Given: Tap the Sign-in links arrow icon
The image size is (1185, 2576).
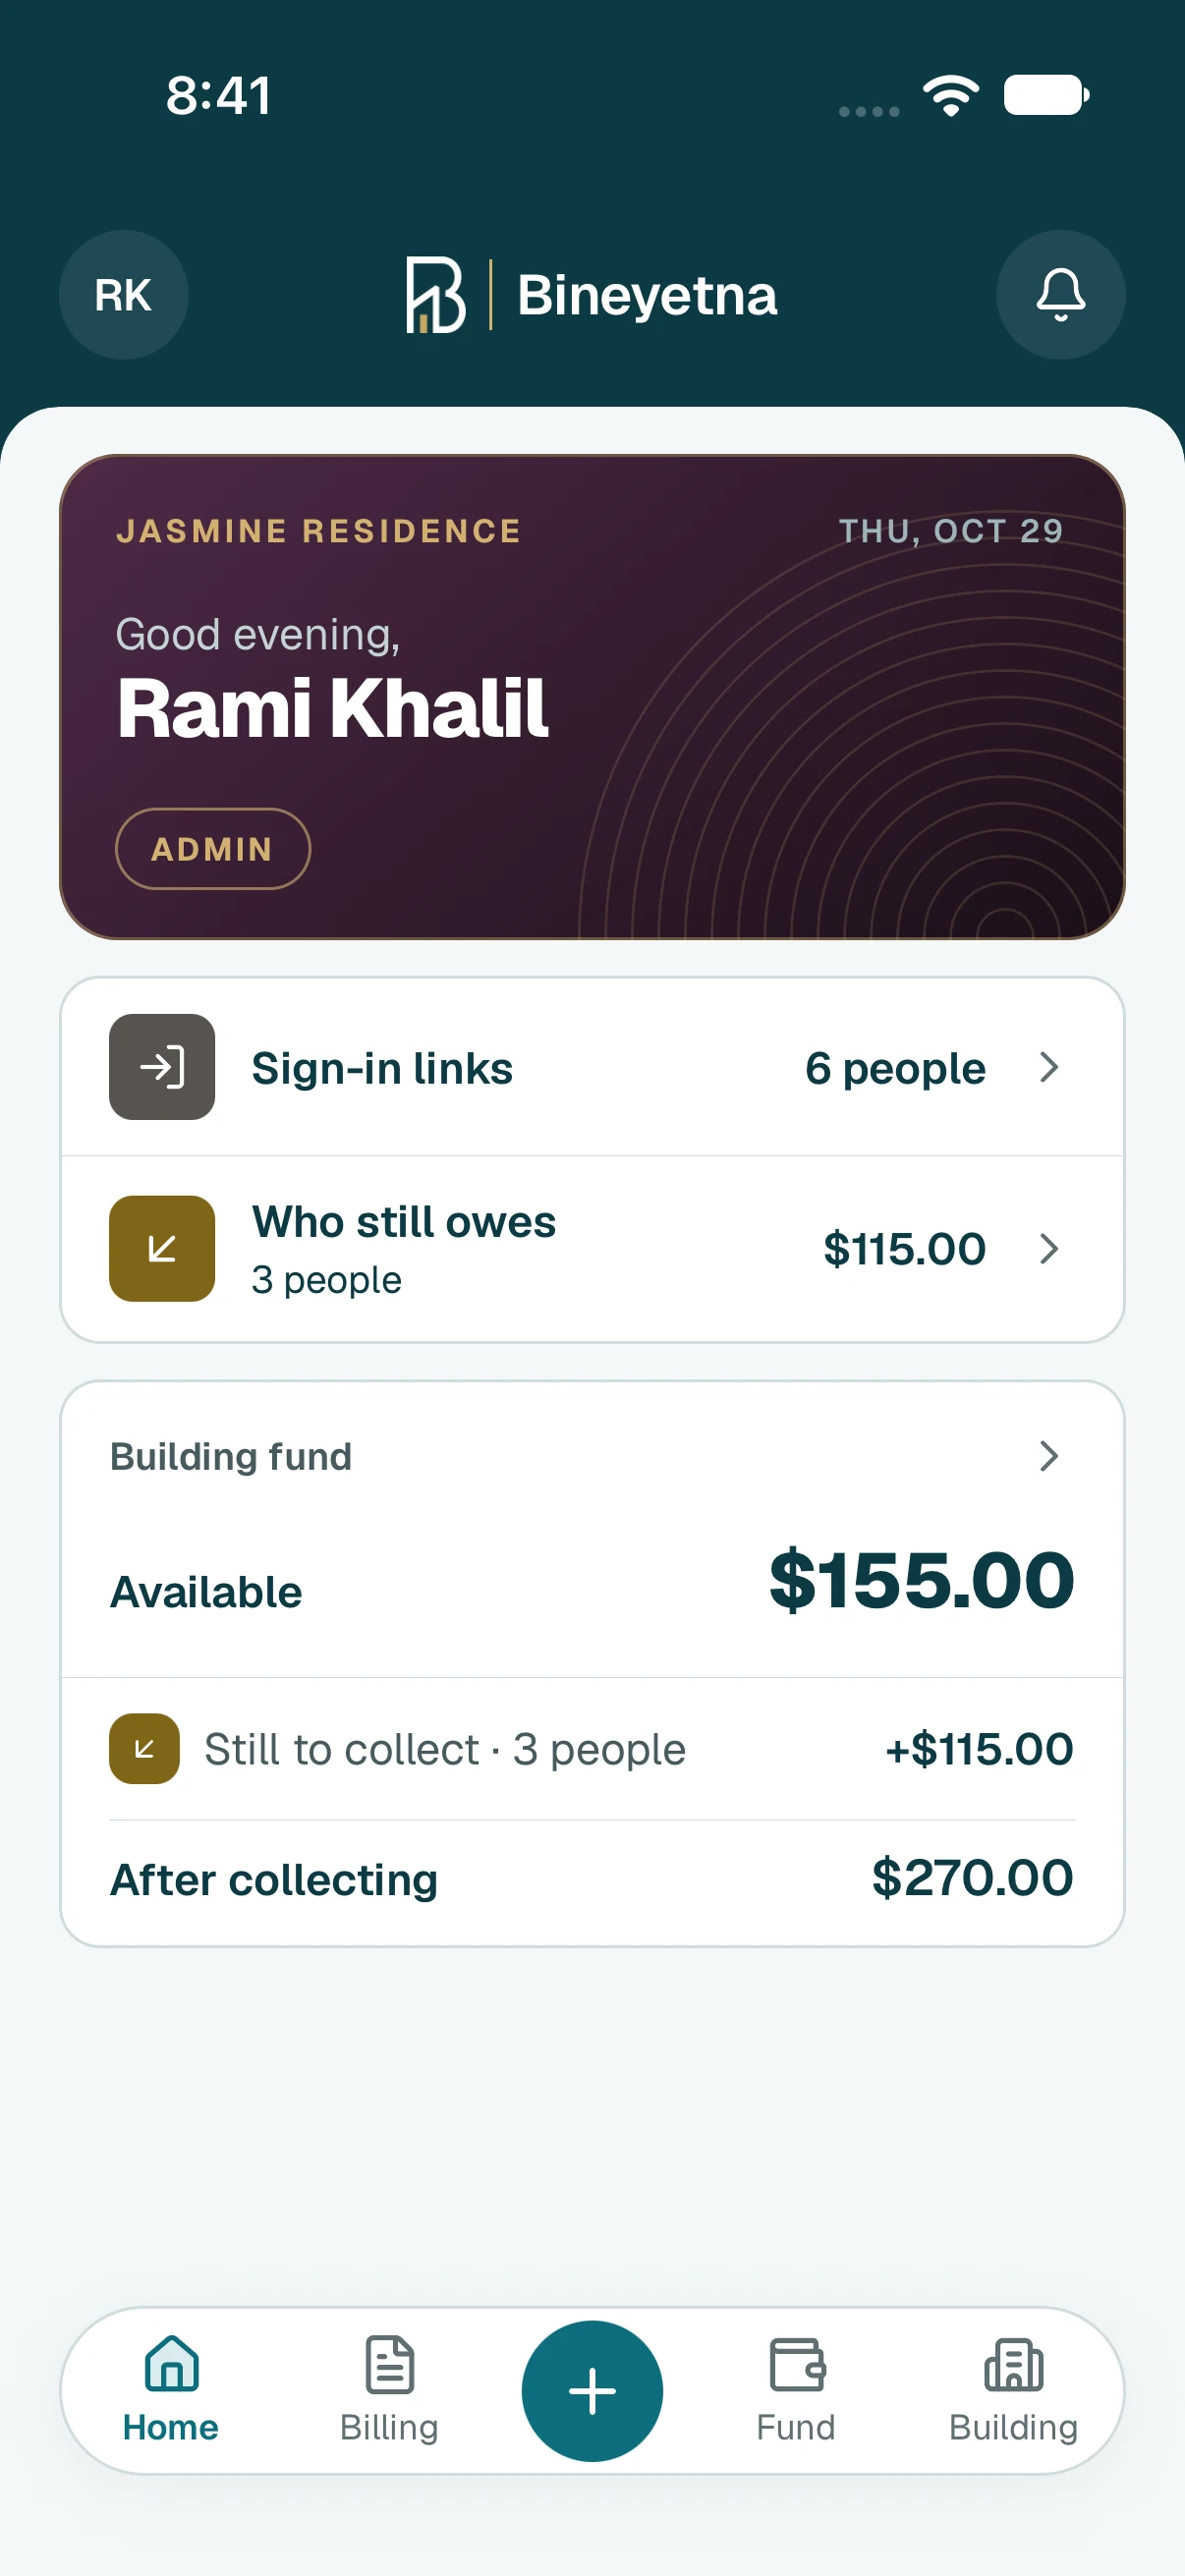Looking at the screenshot, I should 162,1067.
